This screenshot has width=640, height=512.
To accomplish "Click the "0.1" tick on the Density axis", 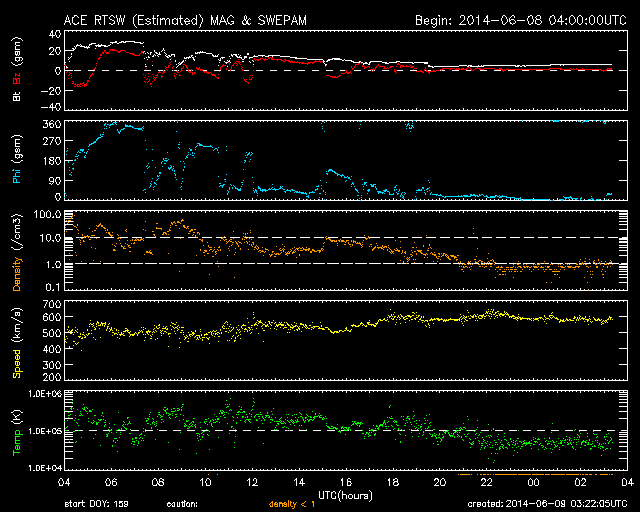I will [53, 287].
